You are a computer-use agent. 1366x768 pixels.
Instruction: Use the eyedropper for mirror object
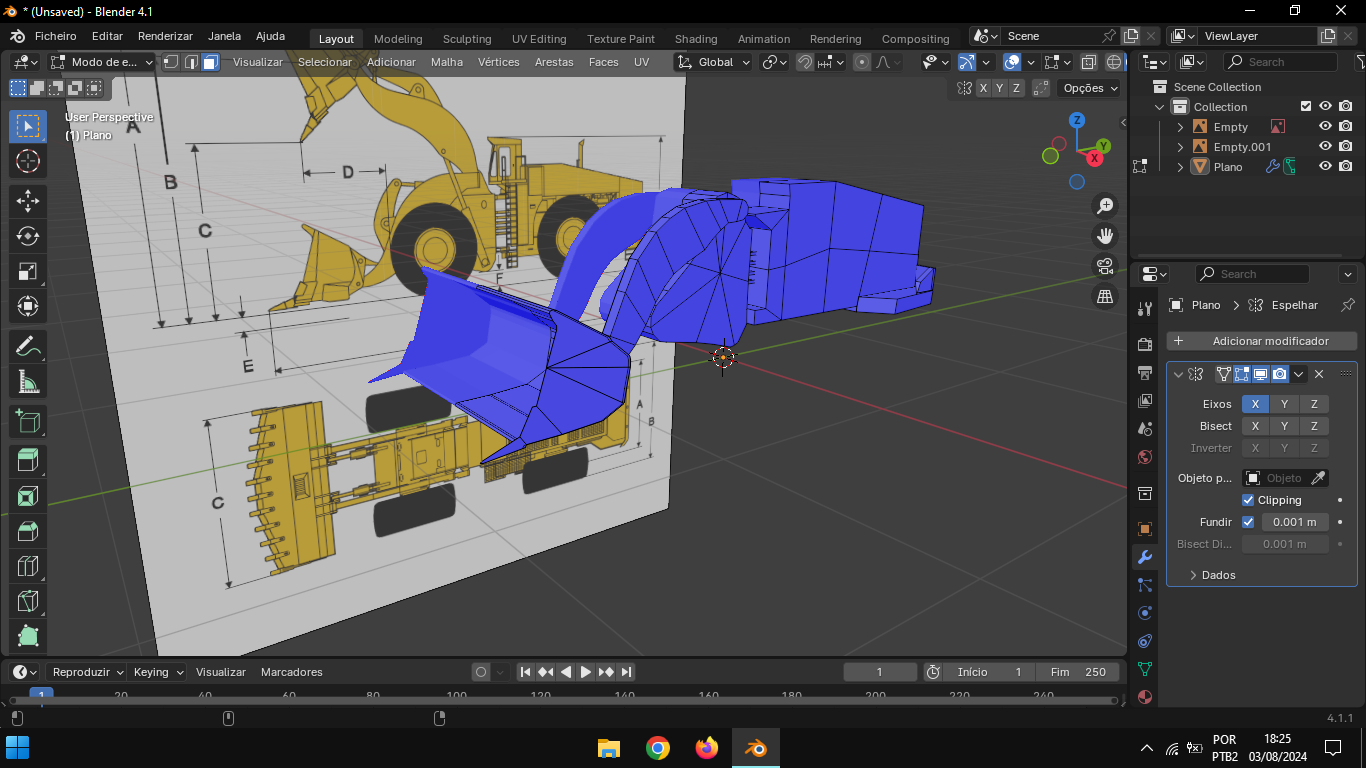coord(1319,478)
